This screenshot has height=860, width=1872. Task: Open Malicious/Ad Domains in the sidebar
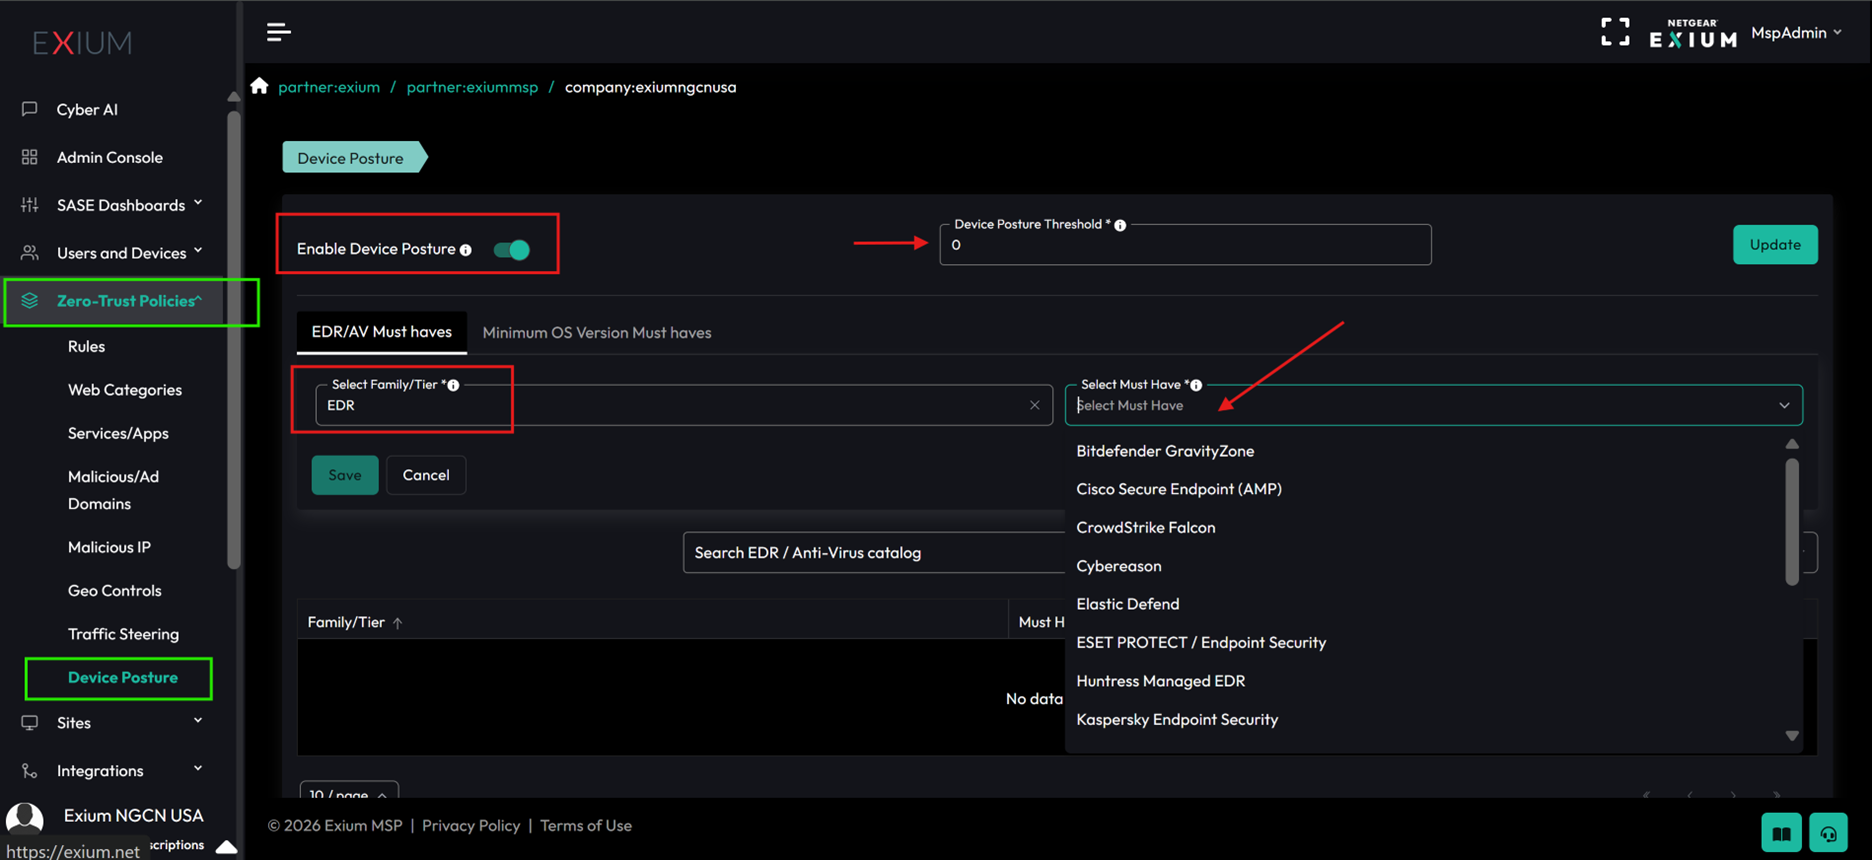tap(113, 490)
